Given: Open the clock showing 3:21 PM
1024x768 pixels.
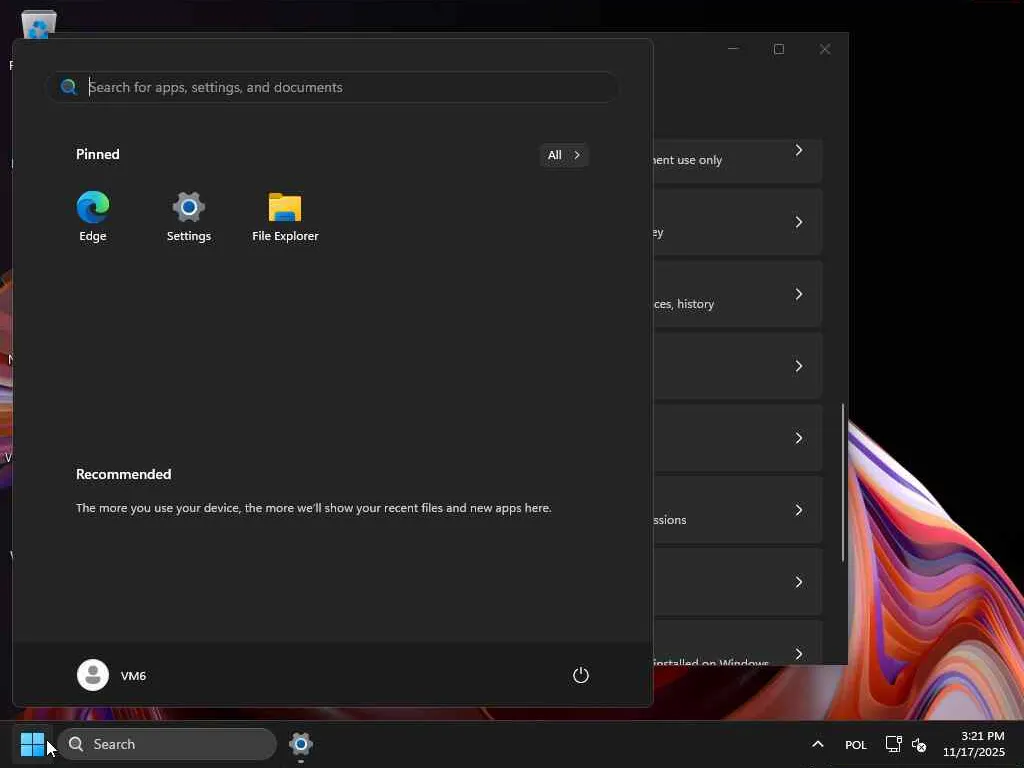Looking at the screenshot, I should pos(973,744).
